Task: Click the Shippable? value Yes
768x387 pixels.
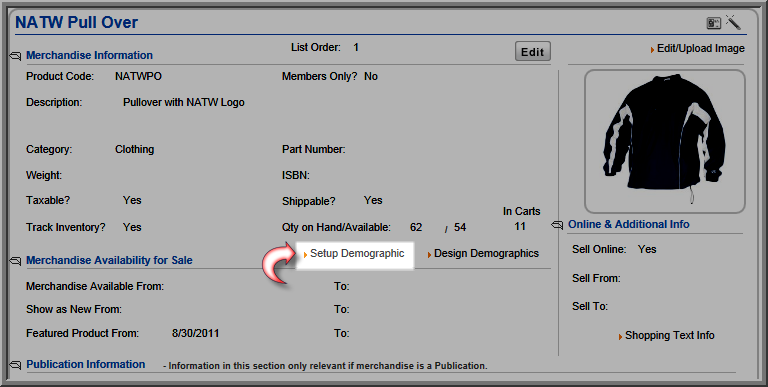Action: (x=373, y=200)
